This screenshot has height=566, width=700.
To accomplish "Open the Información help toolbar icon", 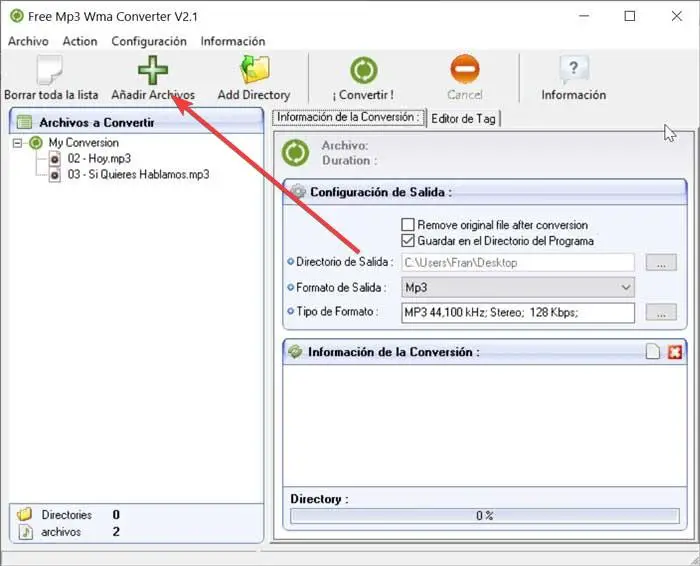I will click(574, 70).
